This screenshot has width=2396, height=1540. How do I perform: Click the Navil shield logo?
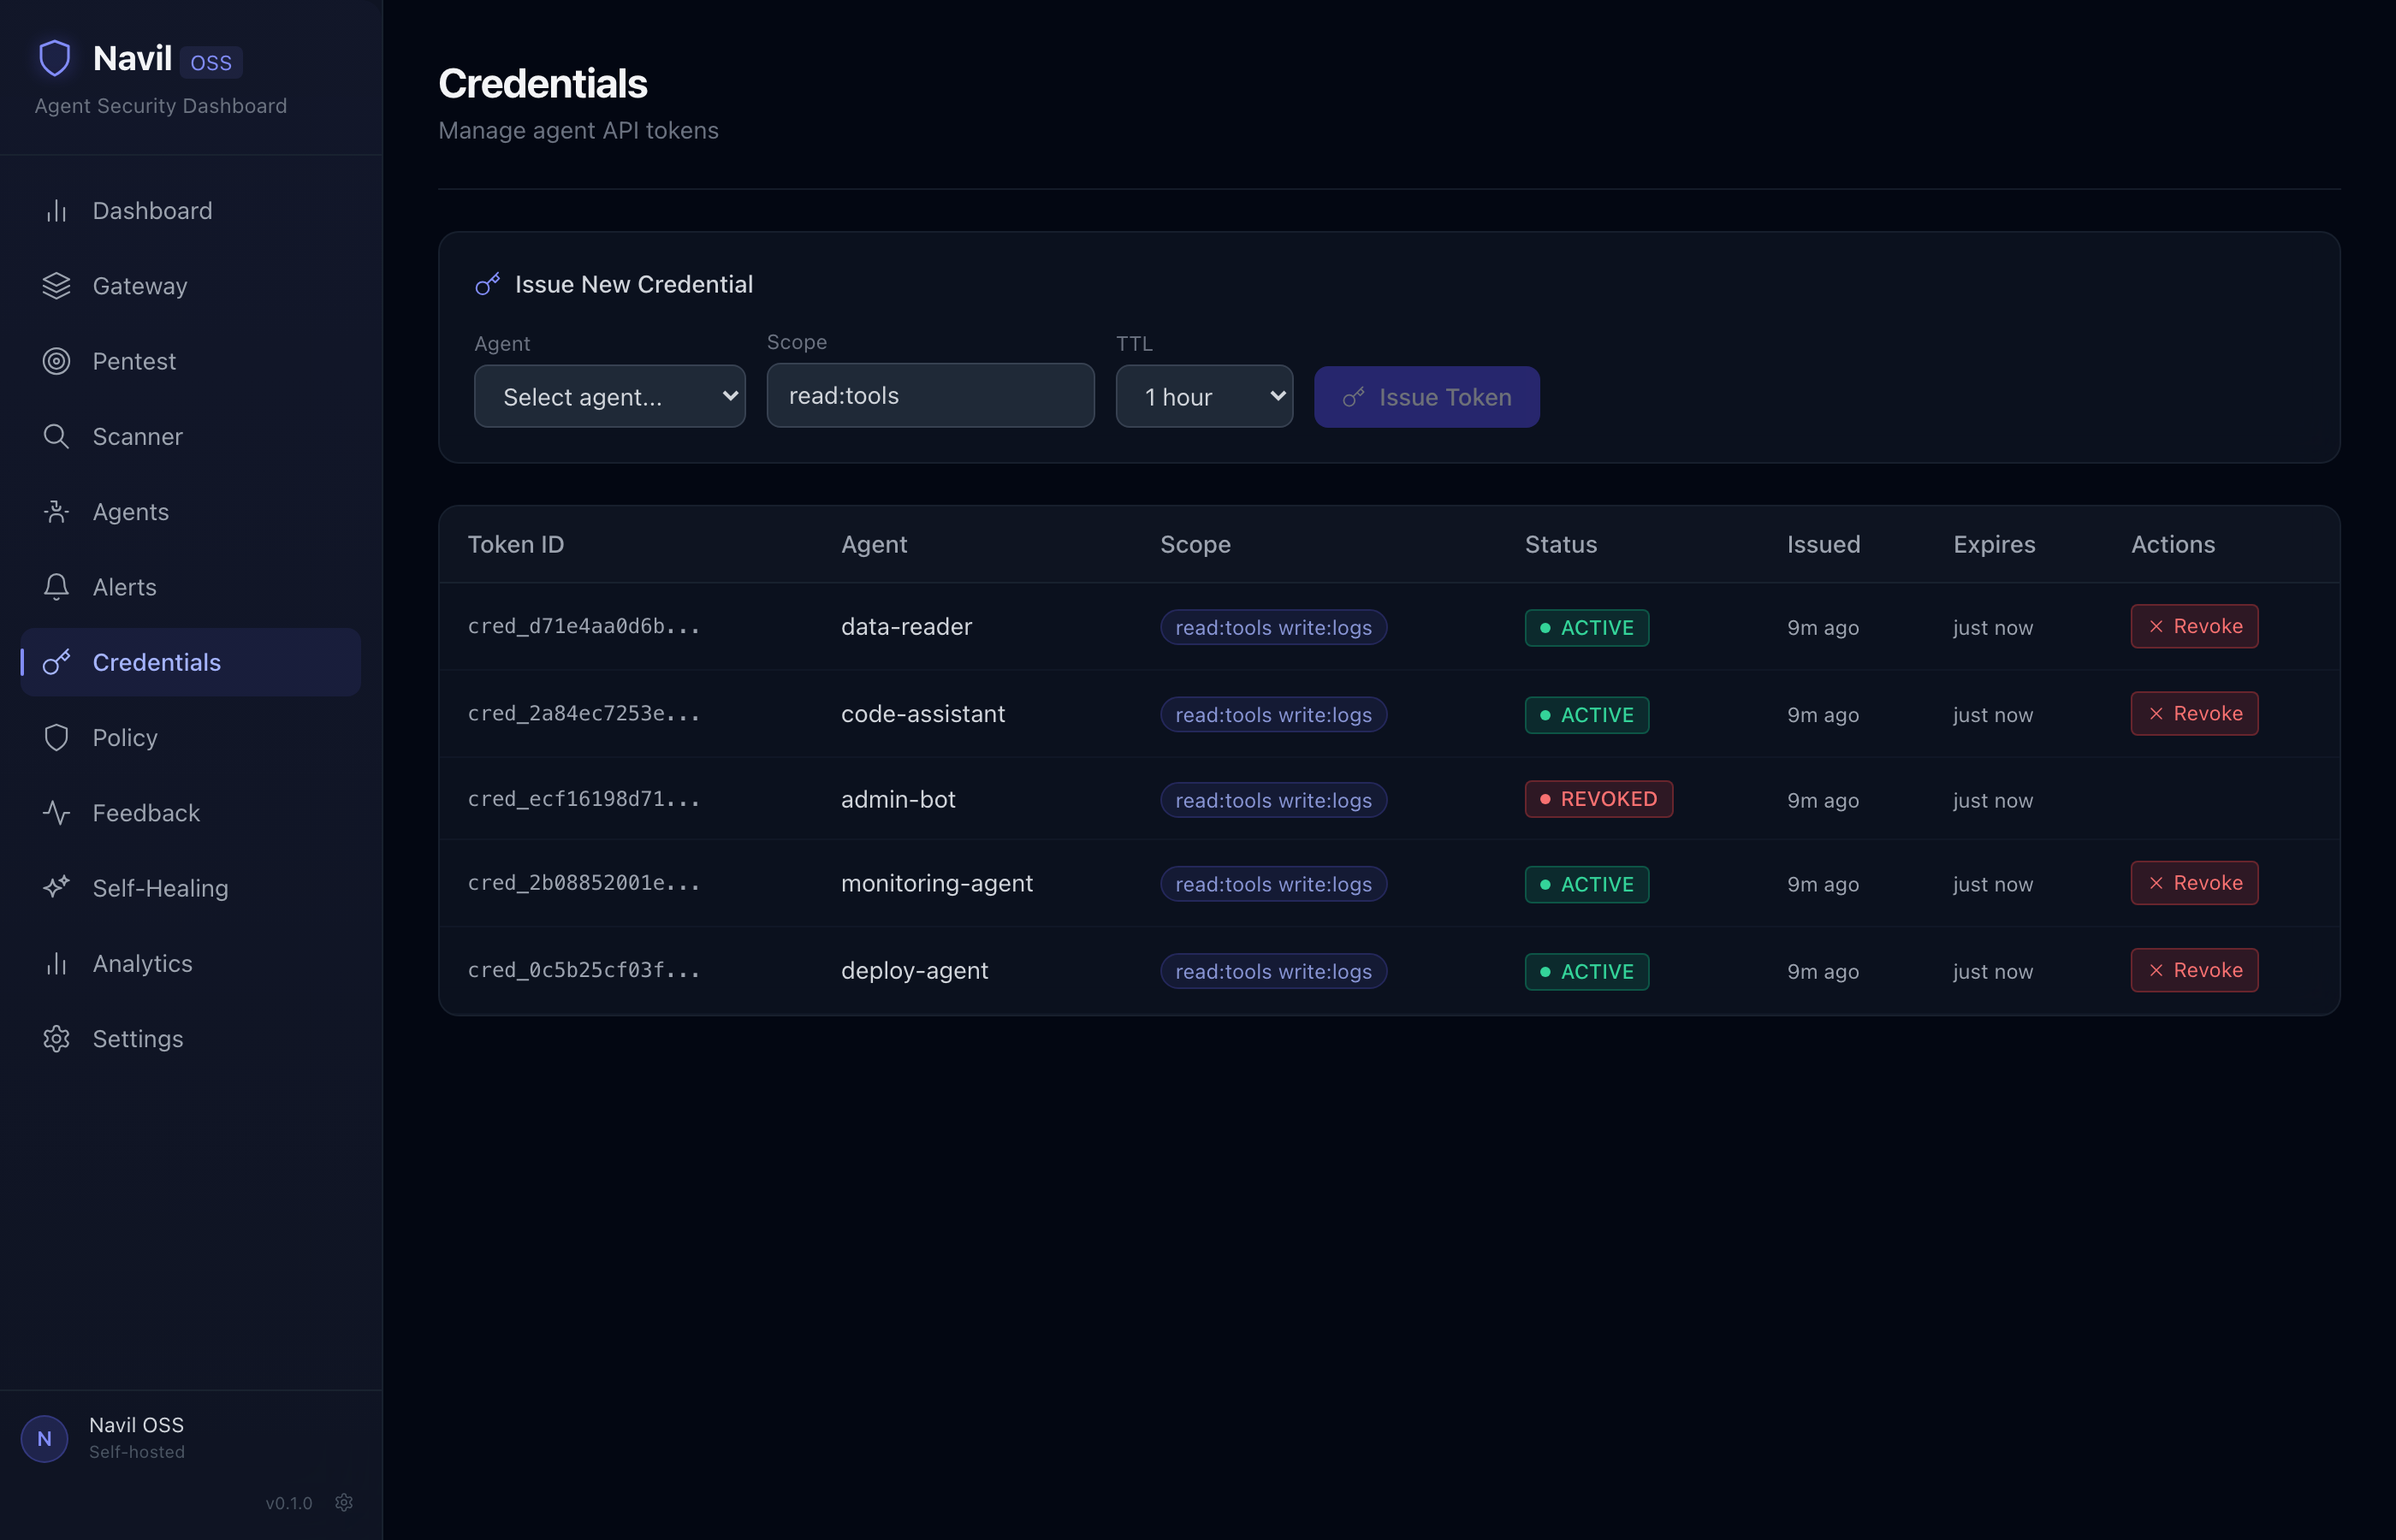click(54, 57)
